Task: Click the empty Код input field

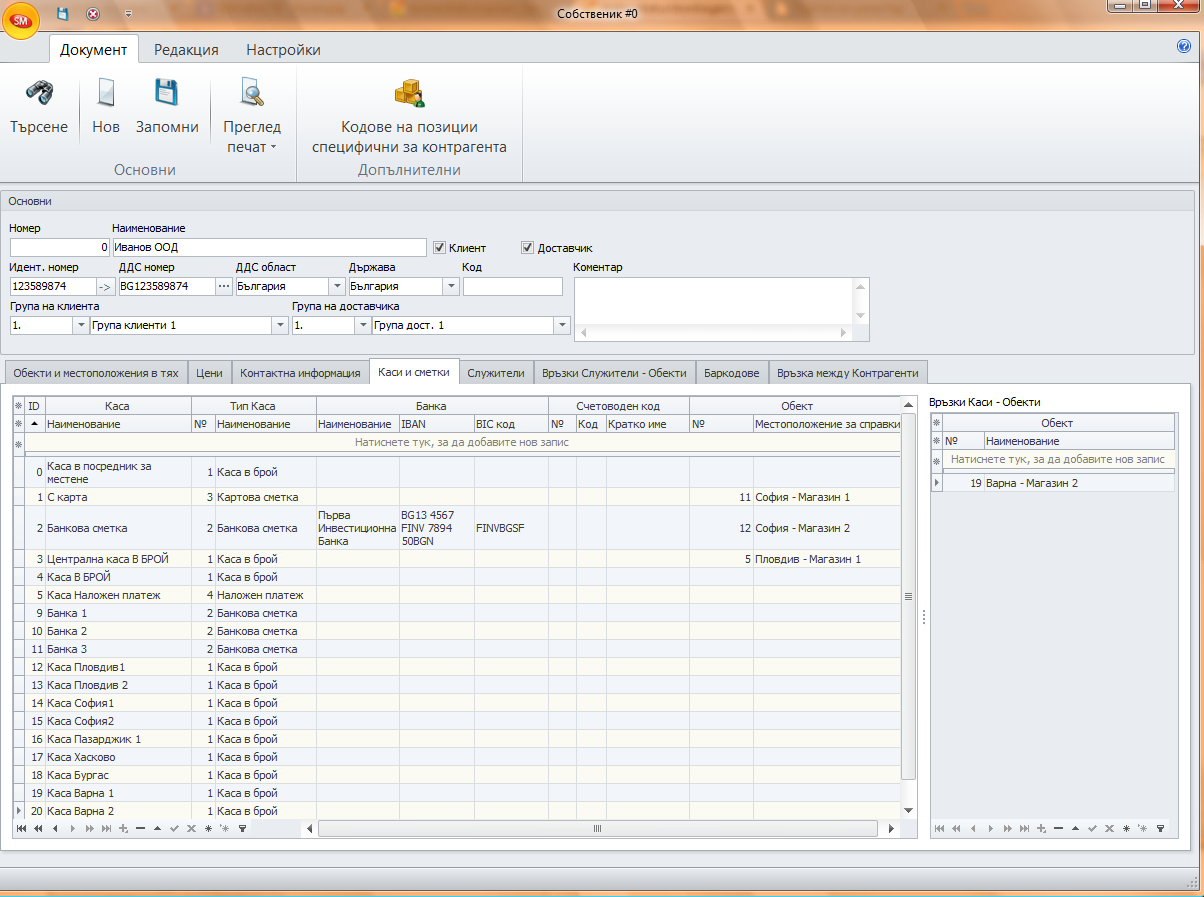Action: point(513,287)
